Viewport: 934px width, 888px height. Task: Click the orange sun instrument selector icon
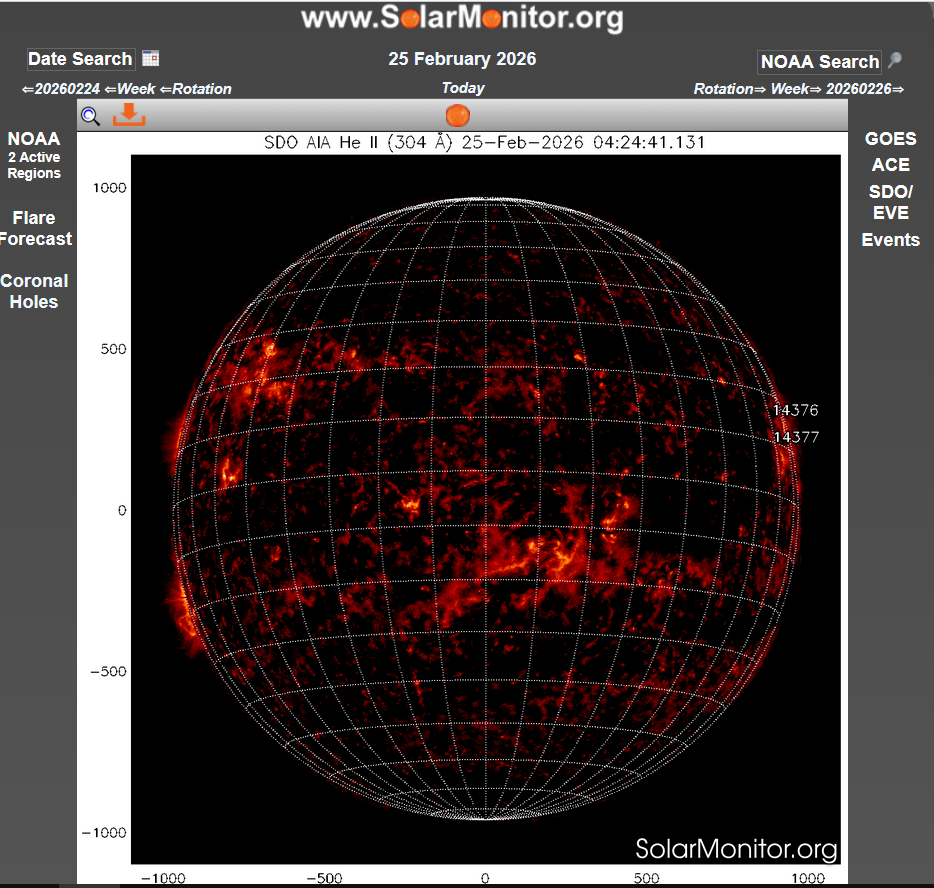457,115
